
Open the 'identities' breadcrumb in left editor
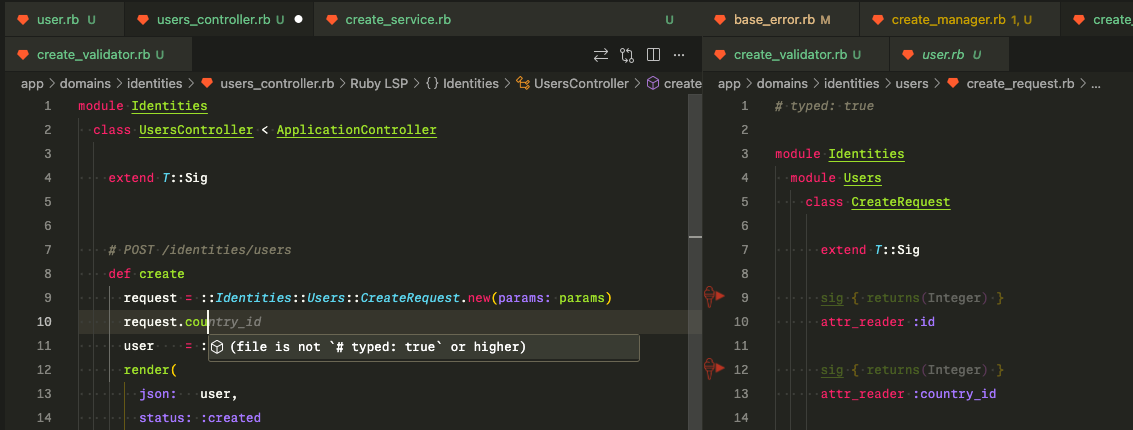[156, 84]
